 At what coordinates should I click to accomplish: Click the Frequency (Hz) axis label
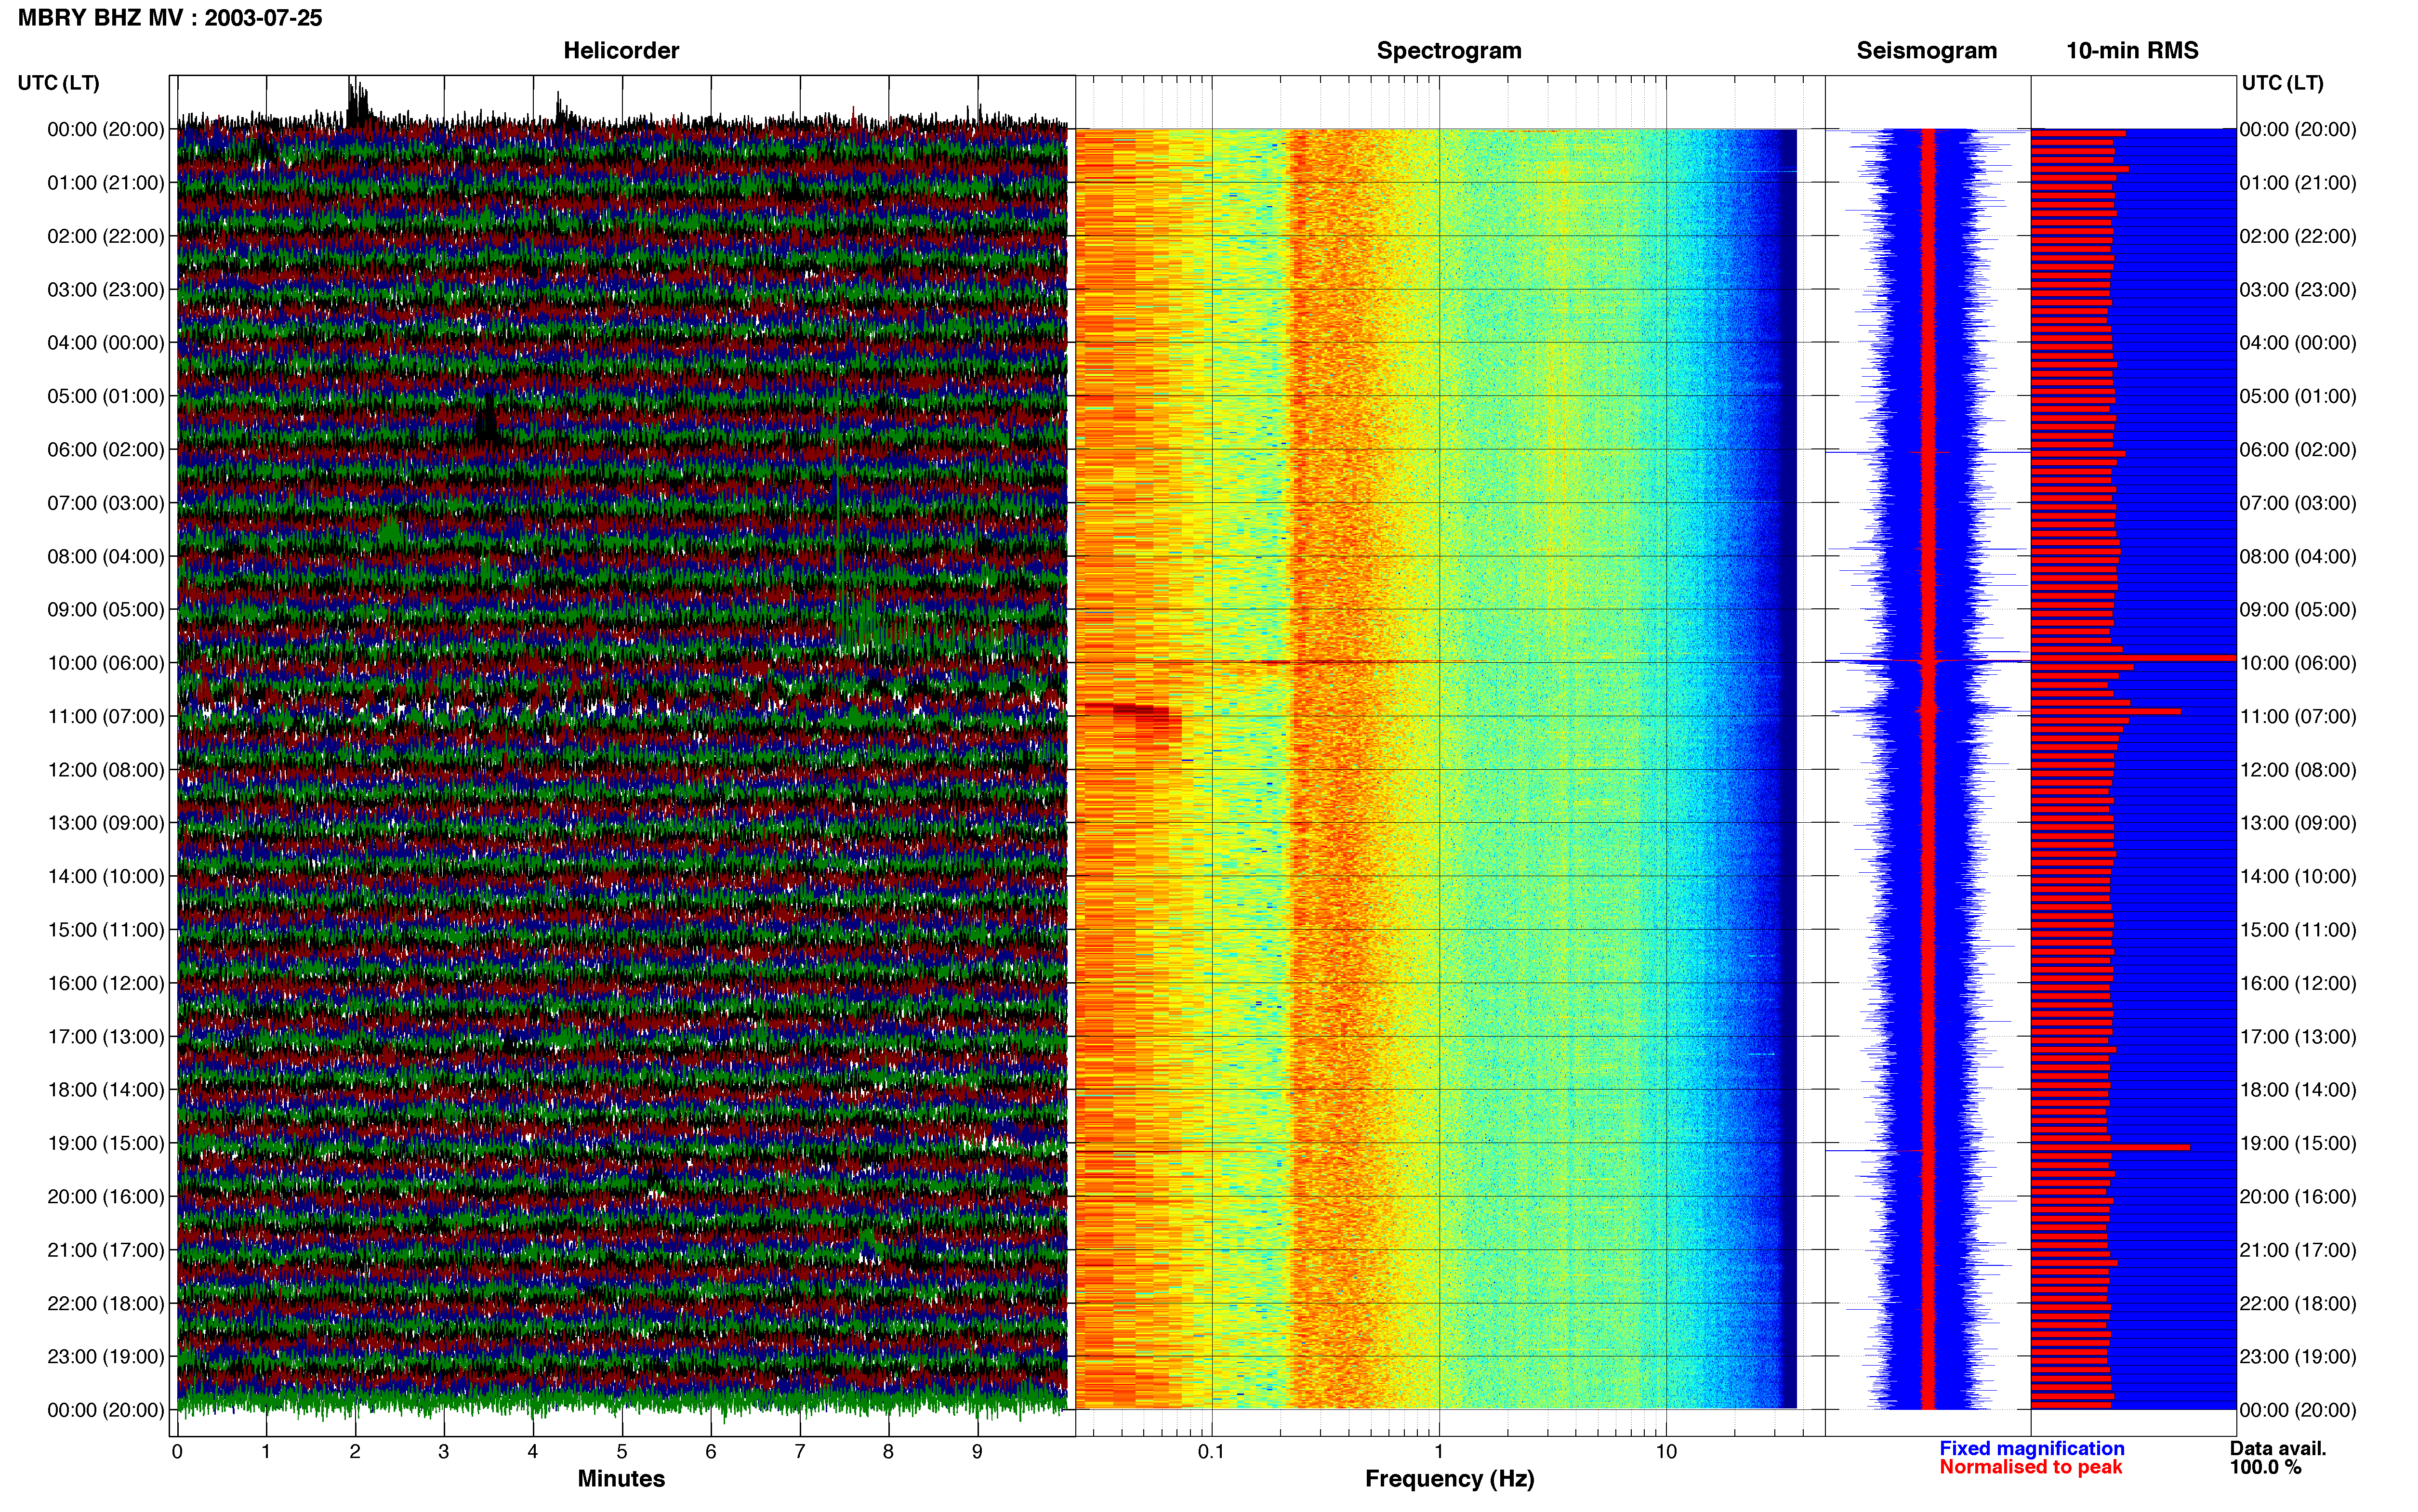[1449, 1479]
